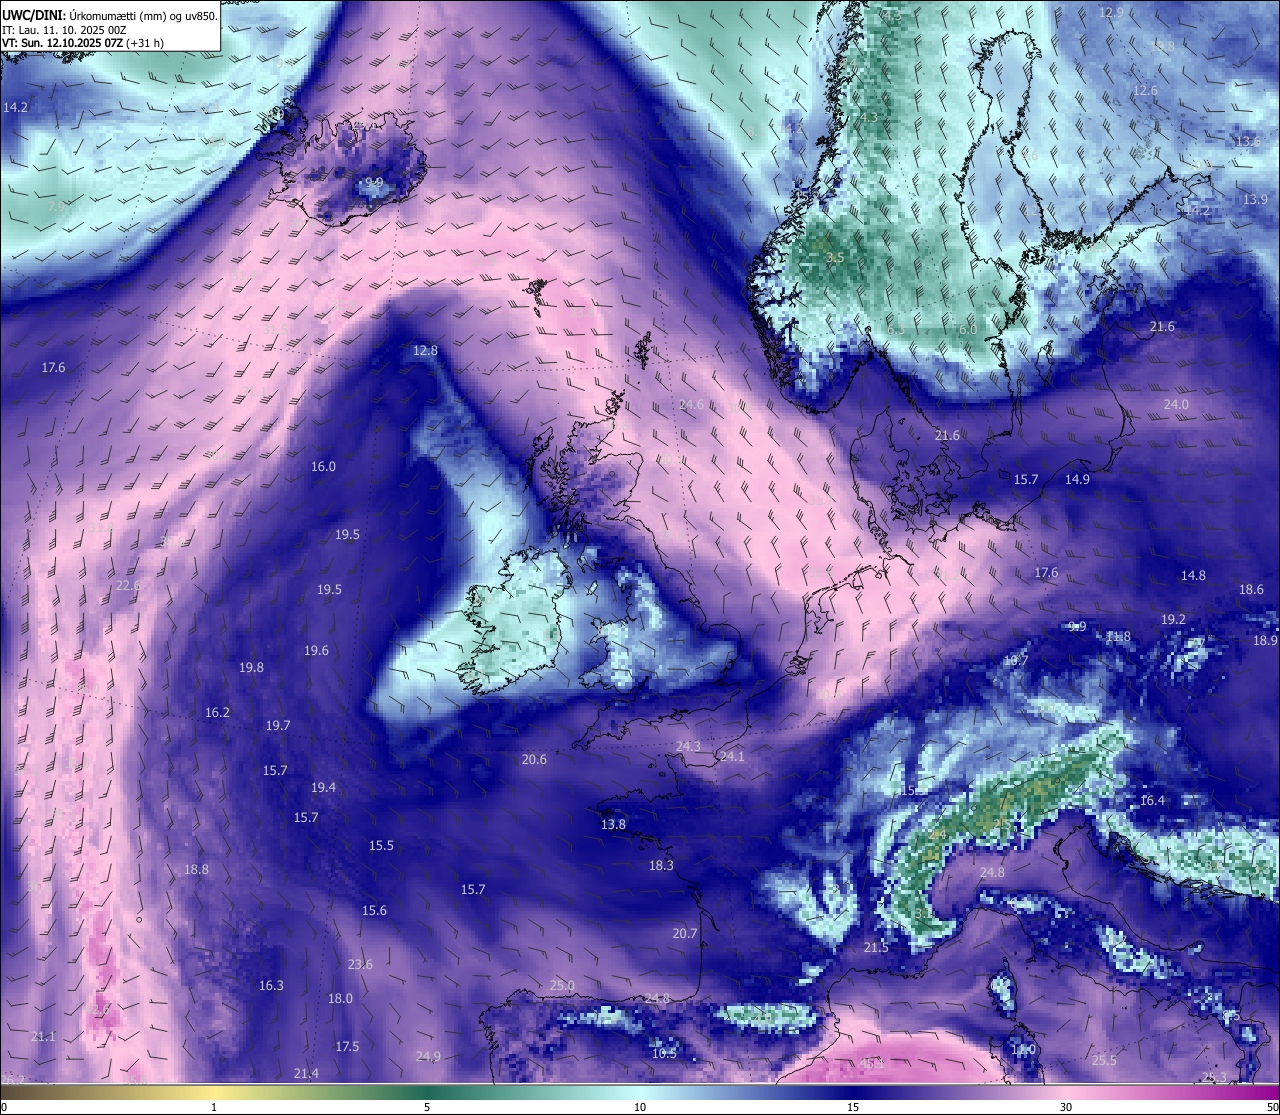The height and width of the screenshot is (1115, 1280).
Task: Click the 24.1 value on French coast
Action: pyautogui.click(x=732, y=757)
